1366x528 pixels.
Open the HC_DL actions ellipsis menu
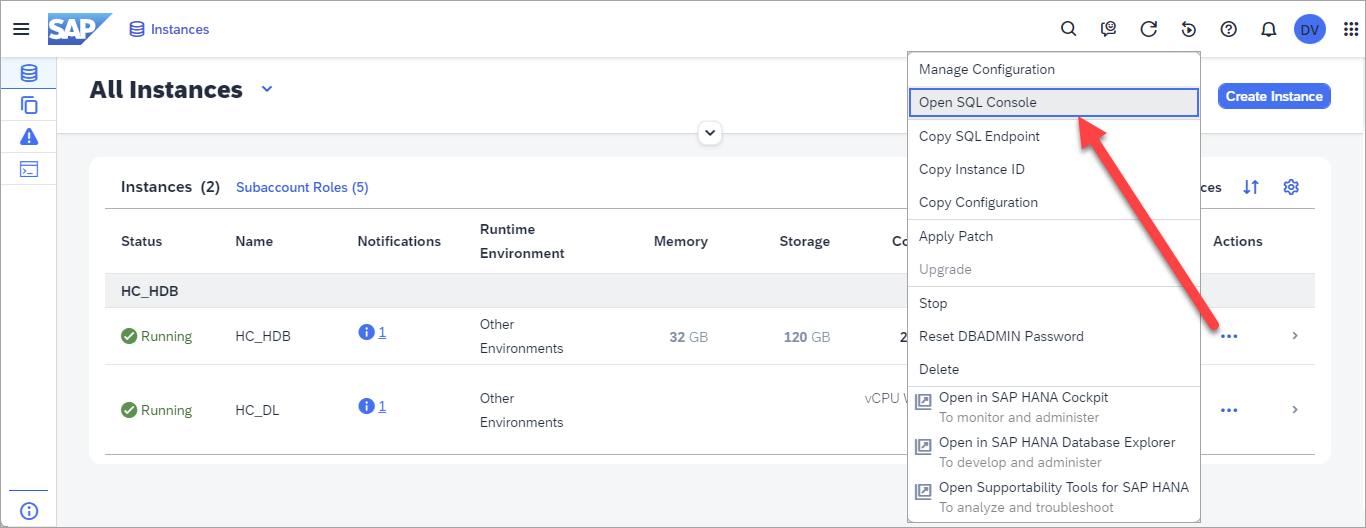[1229, 410]
